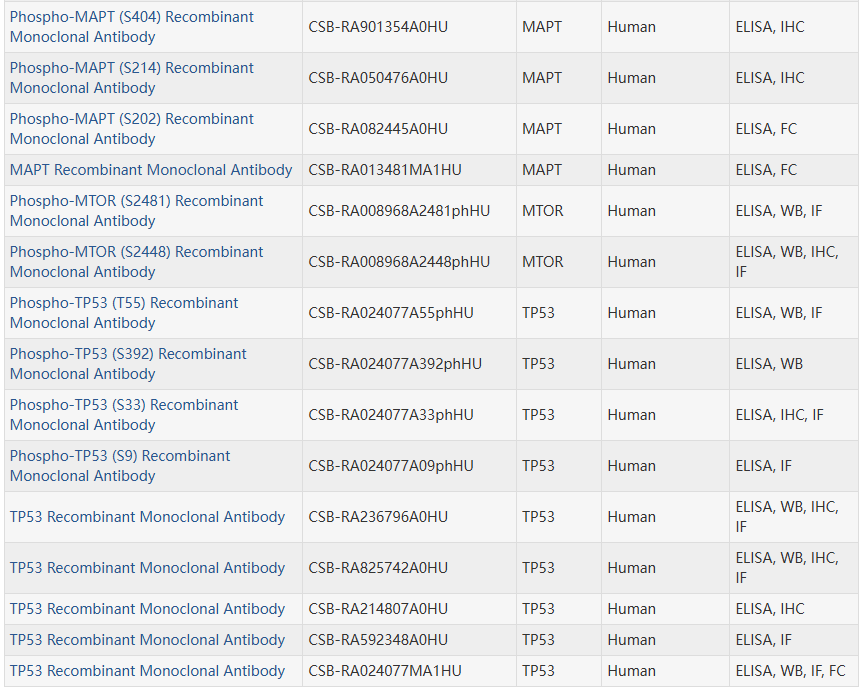
Task: Select the CSB-RA050476A0HU product code text
Action: [378, 78]
